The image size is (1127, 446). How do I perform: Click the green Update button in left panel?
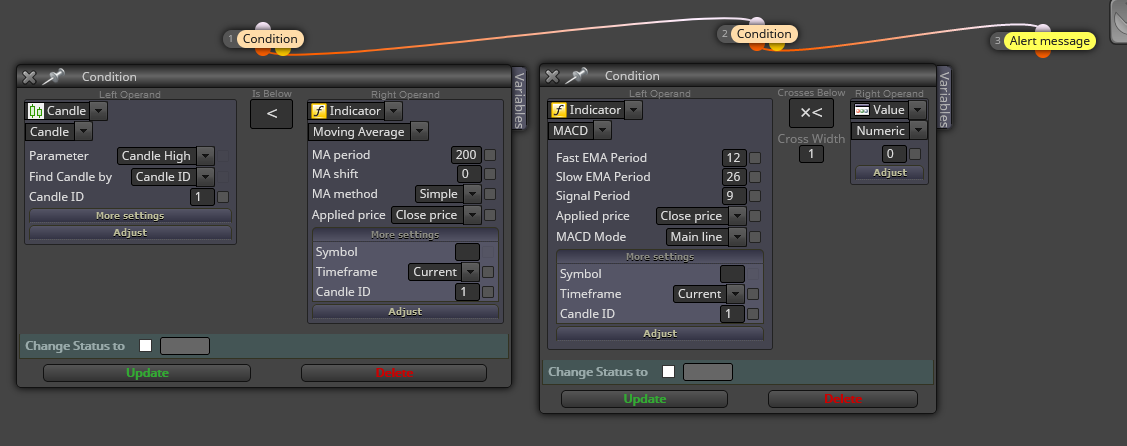pyautogui.click(x=147, y=373)
